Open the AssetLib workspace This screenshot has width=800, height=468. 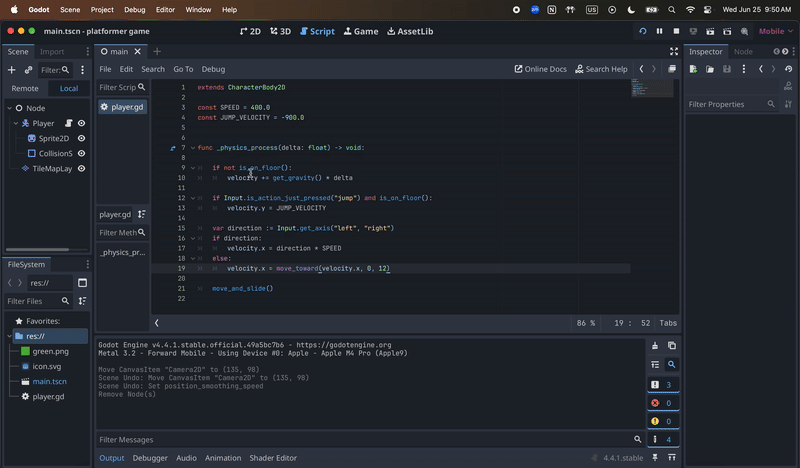click(x=410, y=31)
